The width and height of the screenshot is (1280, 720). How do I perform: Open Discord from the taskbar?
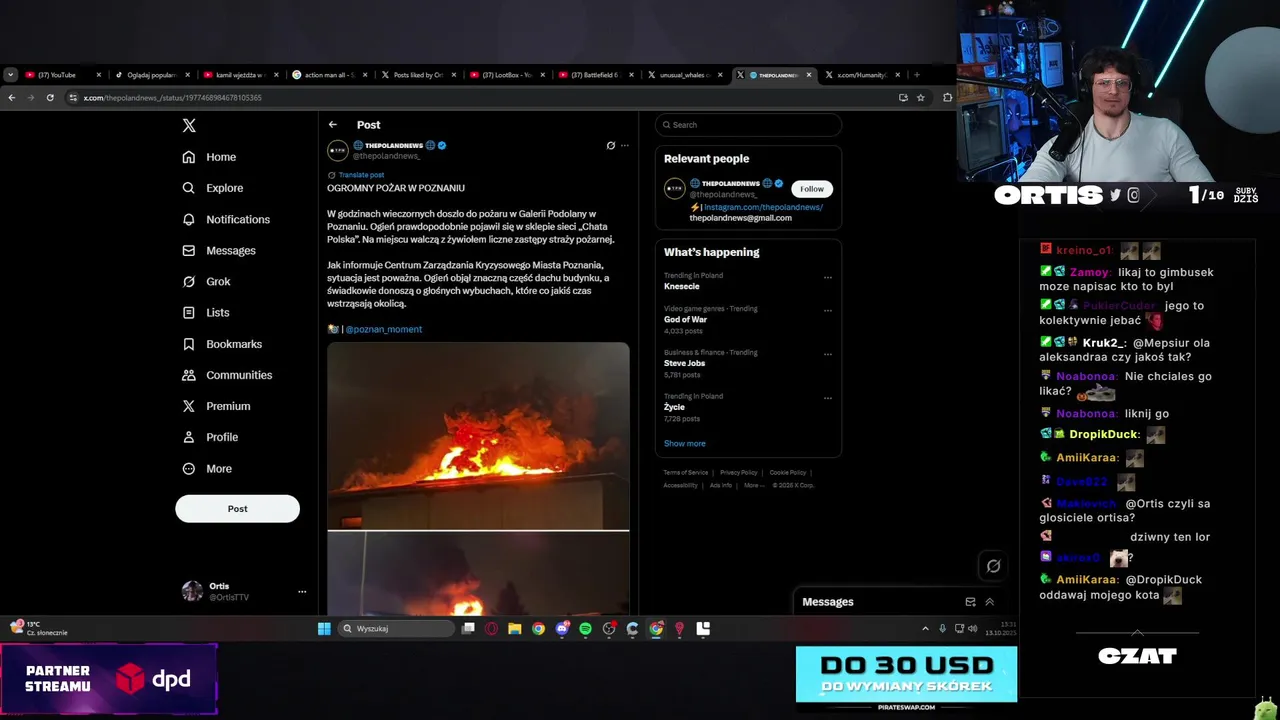[x=562, y=629]
